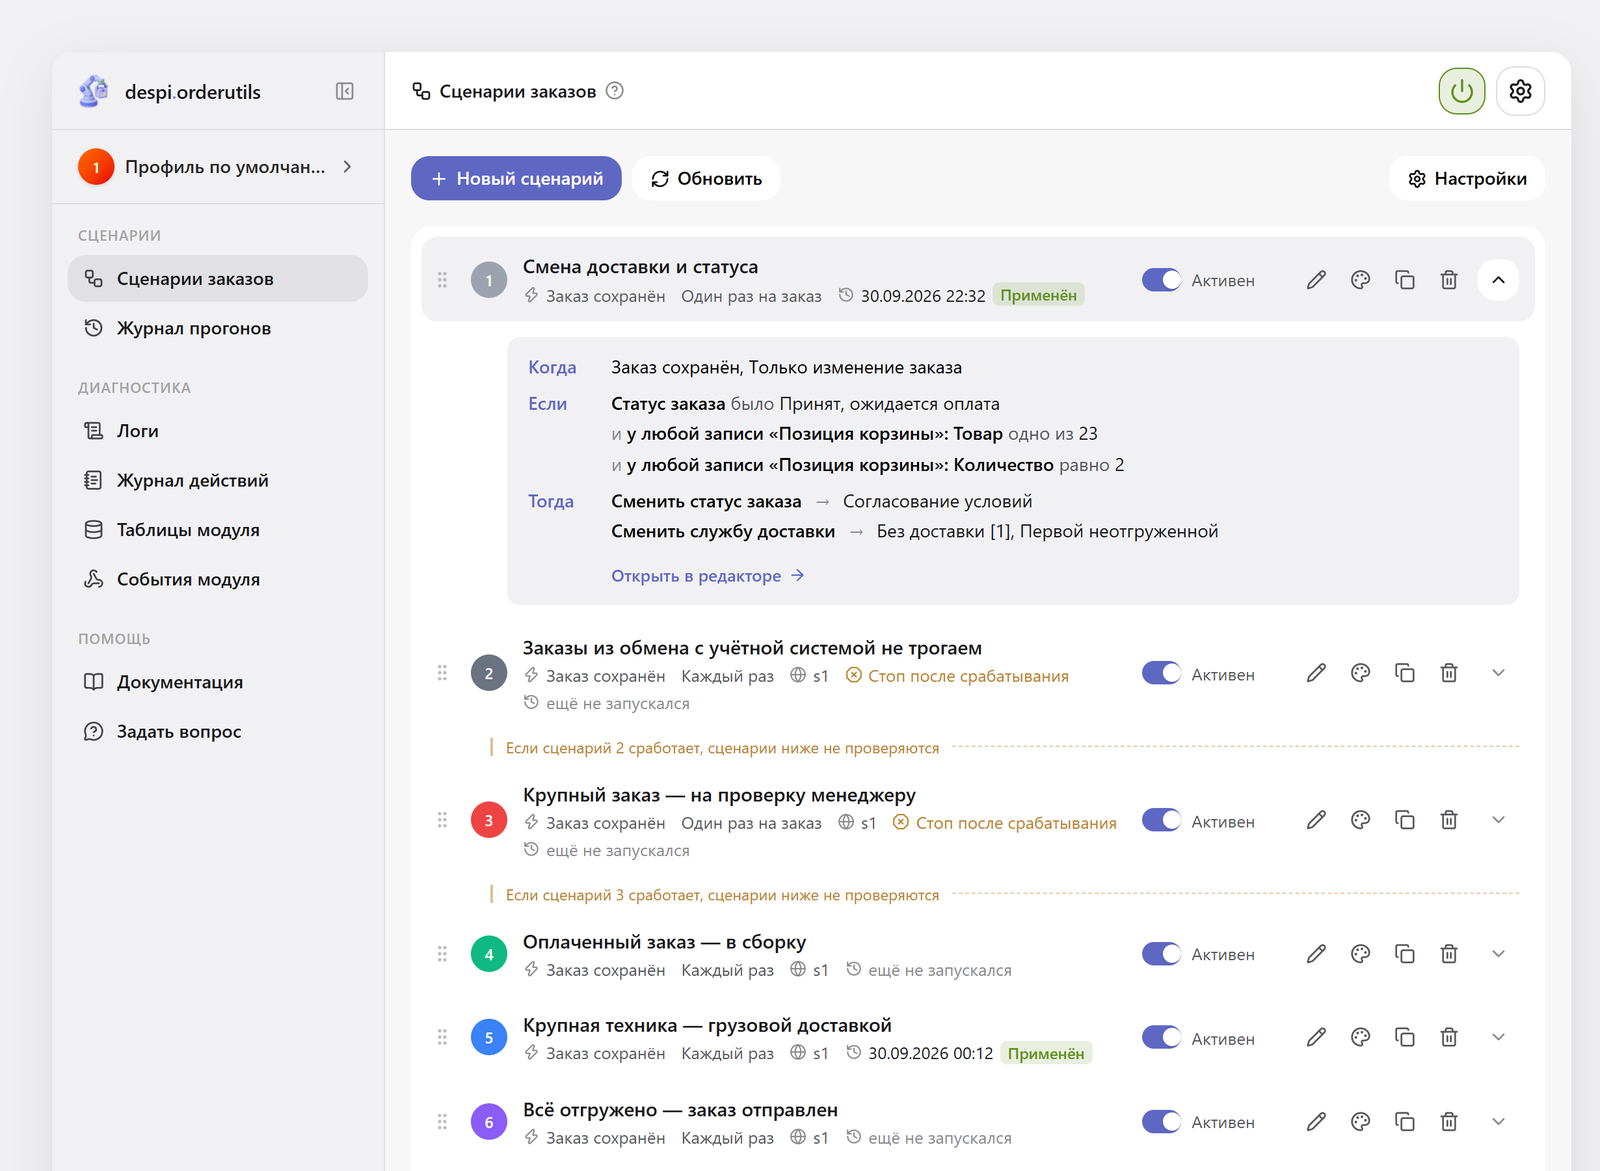Viewport: 1600px width, 1171px height.
Task: Switch off 'Всё отгружено — заказ отправлен' toggle
Action: tap(1161, 1121)
